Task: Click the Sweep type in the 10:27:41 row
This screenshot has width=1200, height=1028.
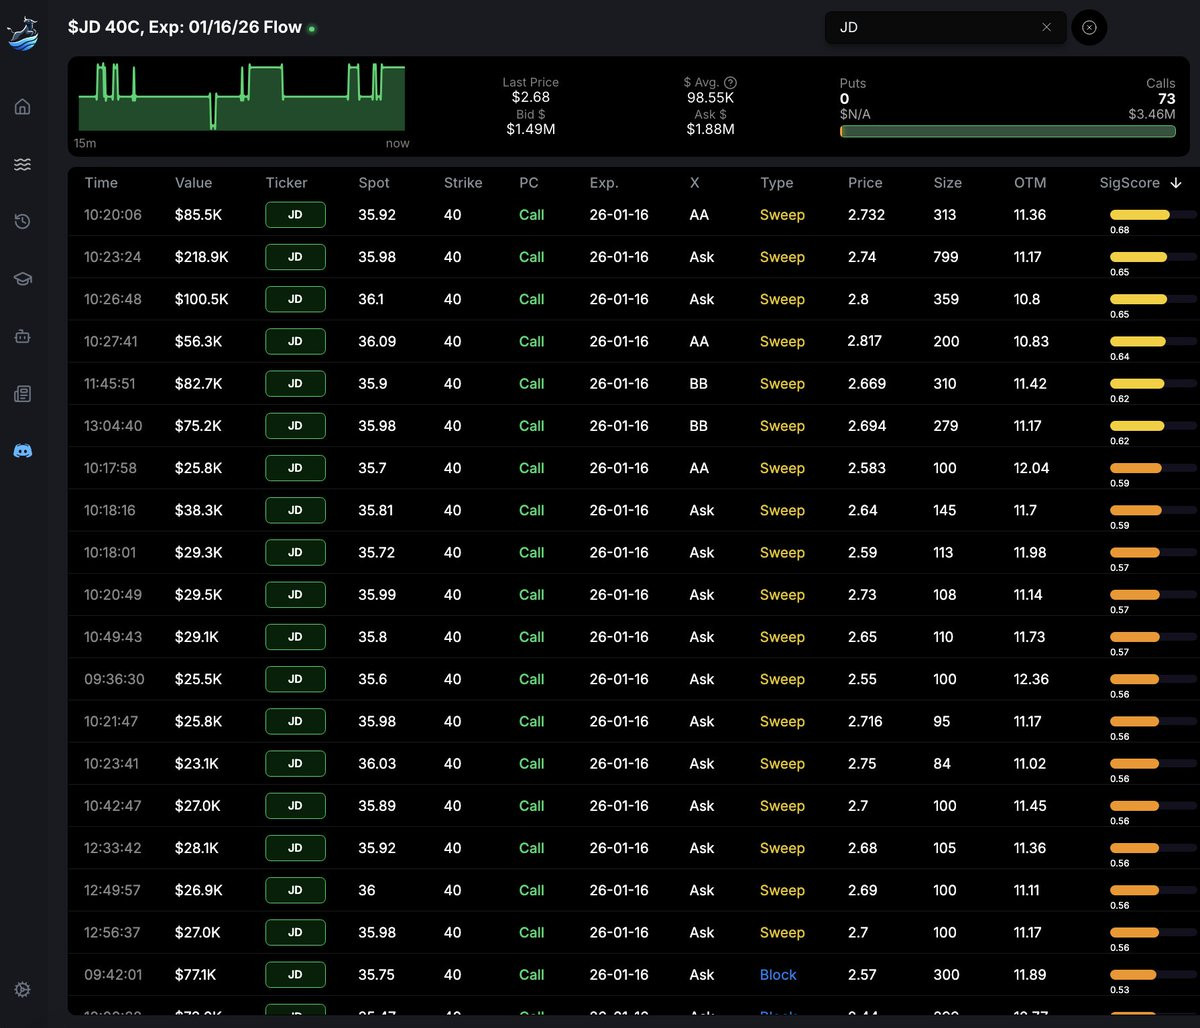Action: (x=782, y=341)
